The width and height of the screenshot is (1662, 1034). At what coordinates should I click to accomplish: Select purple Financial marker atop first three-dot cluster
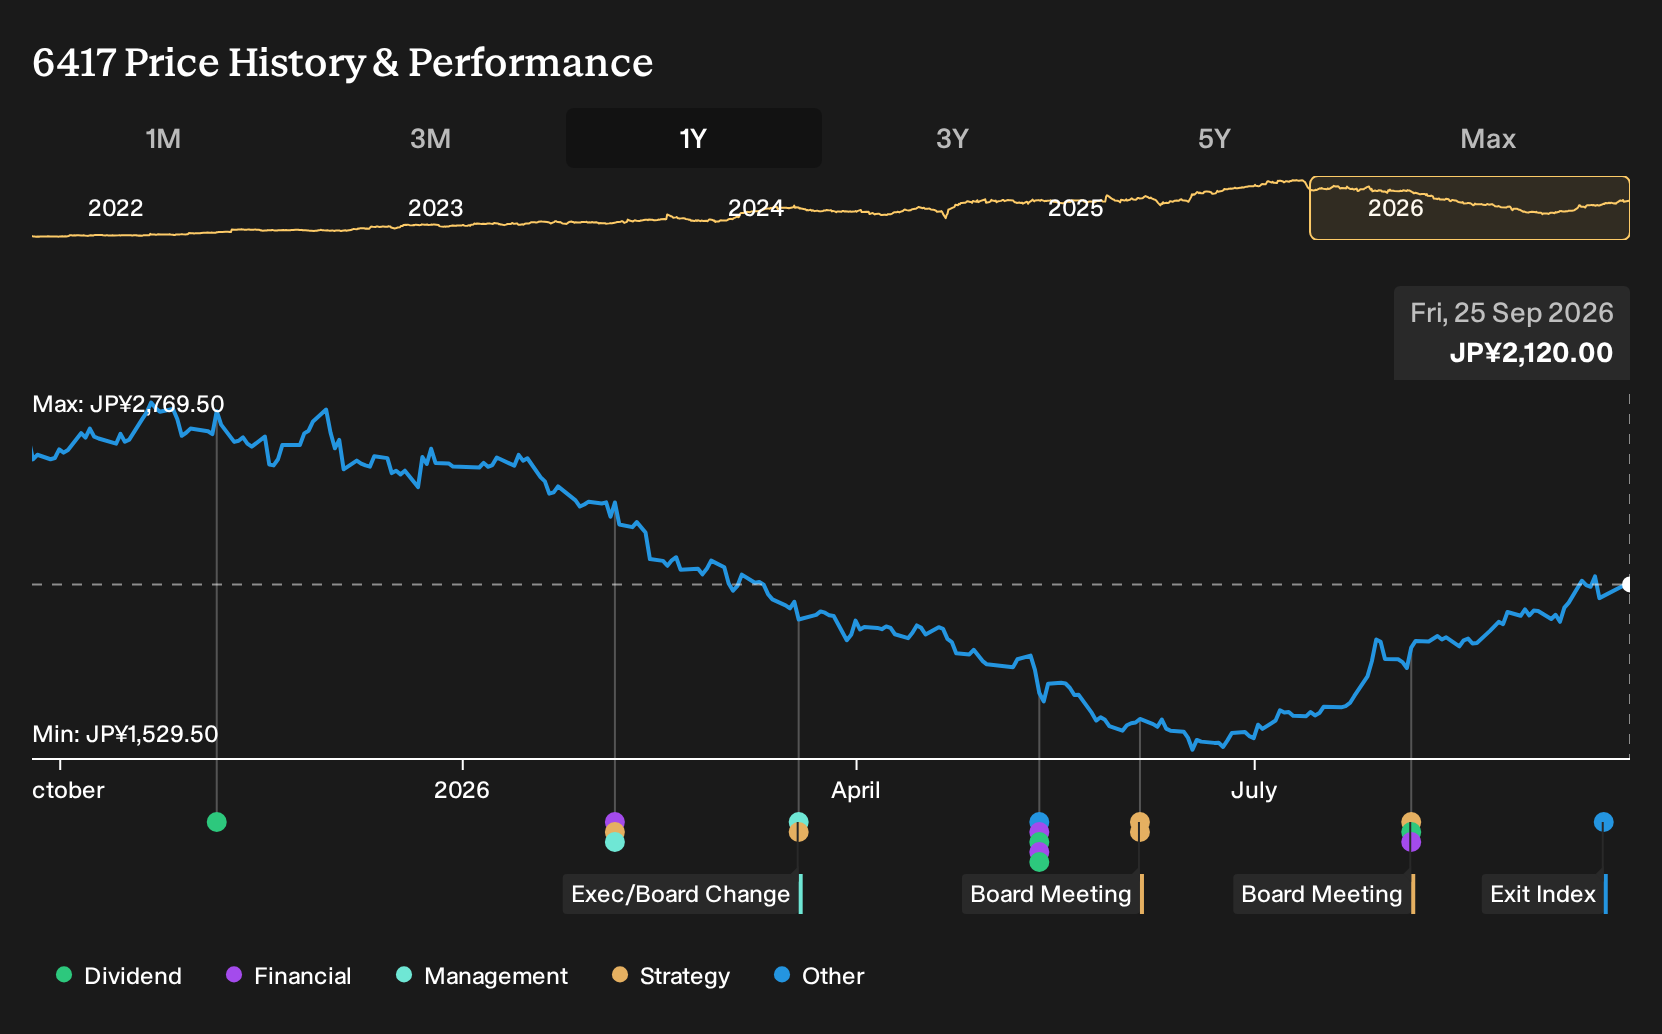pos(615,821)
